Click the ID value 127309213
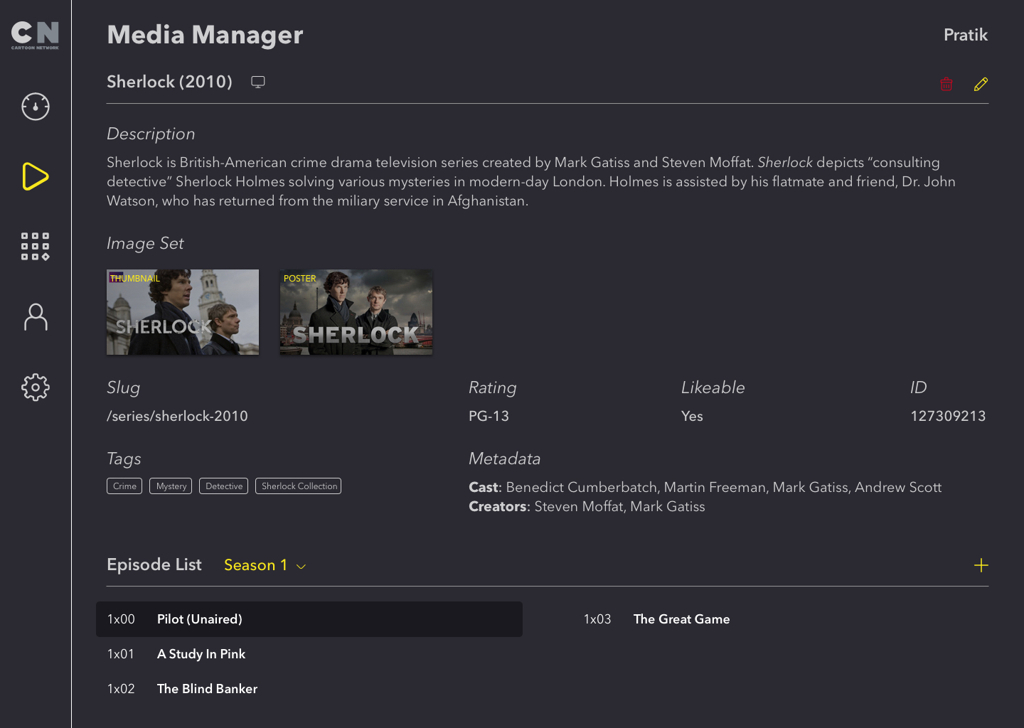 pos(948,416)
